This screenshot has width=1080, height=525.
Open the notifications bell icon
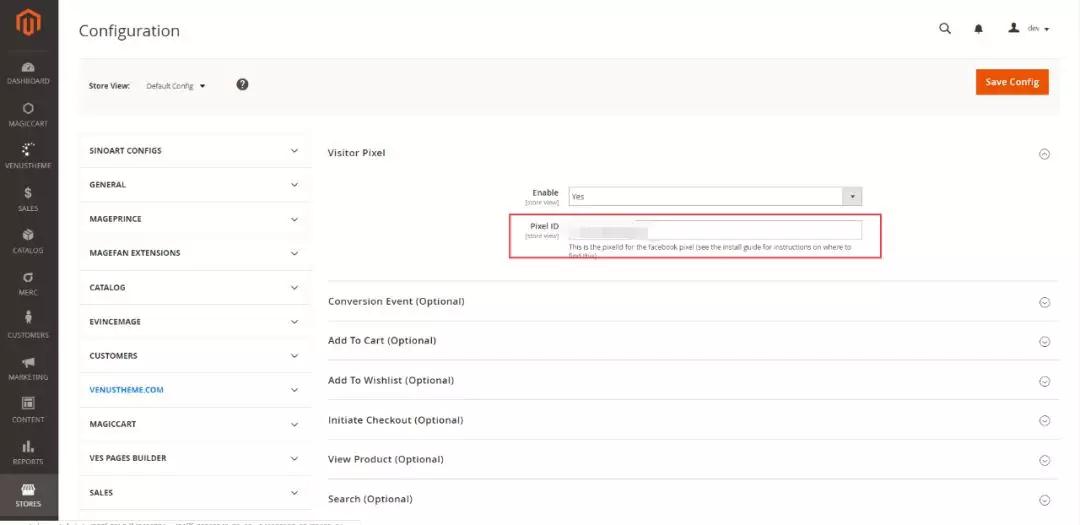tap(978, 29)
